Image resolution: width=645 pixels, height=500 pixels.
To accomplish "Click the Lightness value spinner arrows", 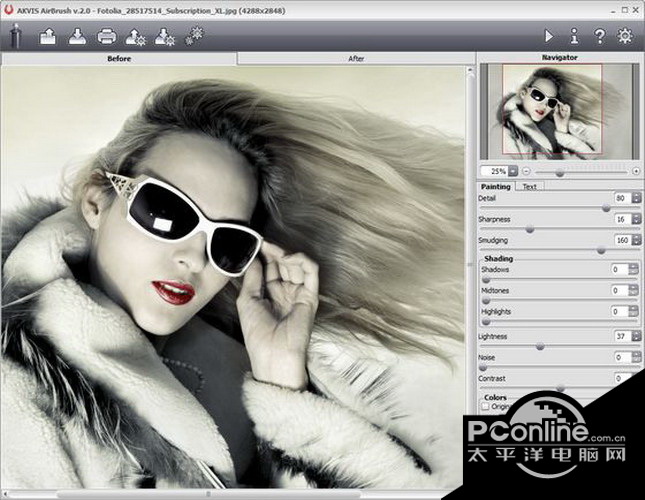I will [x=635, y=336].
